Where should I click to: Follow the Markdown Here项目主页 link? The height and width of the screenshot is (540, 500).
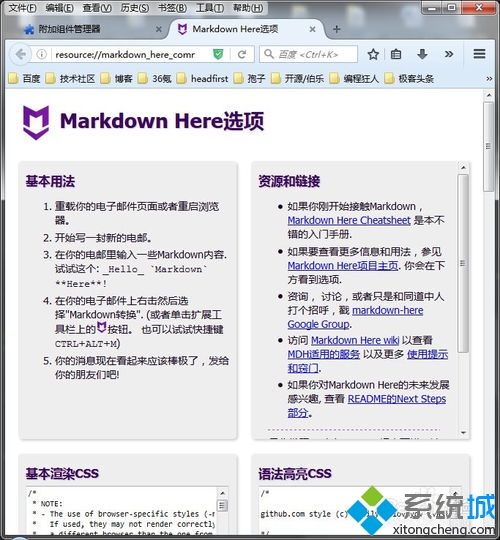click(x=343, y=266)
